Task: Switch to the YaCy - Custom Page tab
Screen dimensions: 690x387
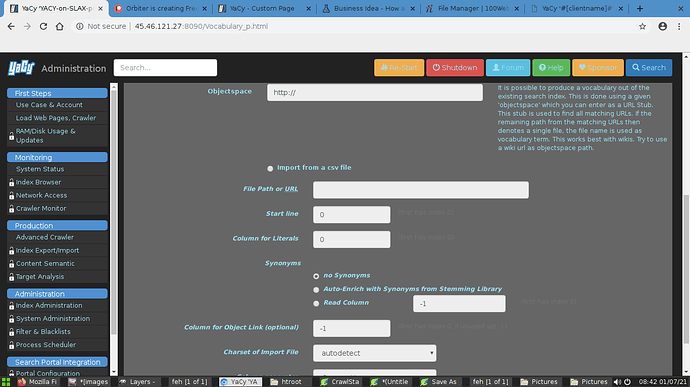Action: (265, 8)
